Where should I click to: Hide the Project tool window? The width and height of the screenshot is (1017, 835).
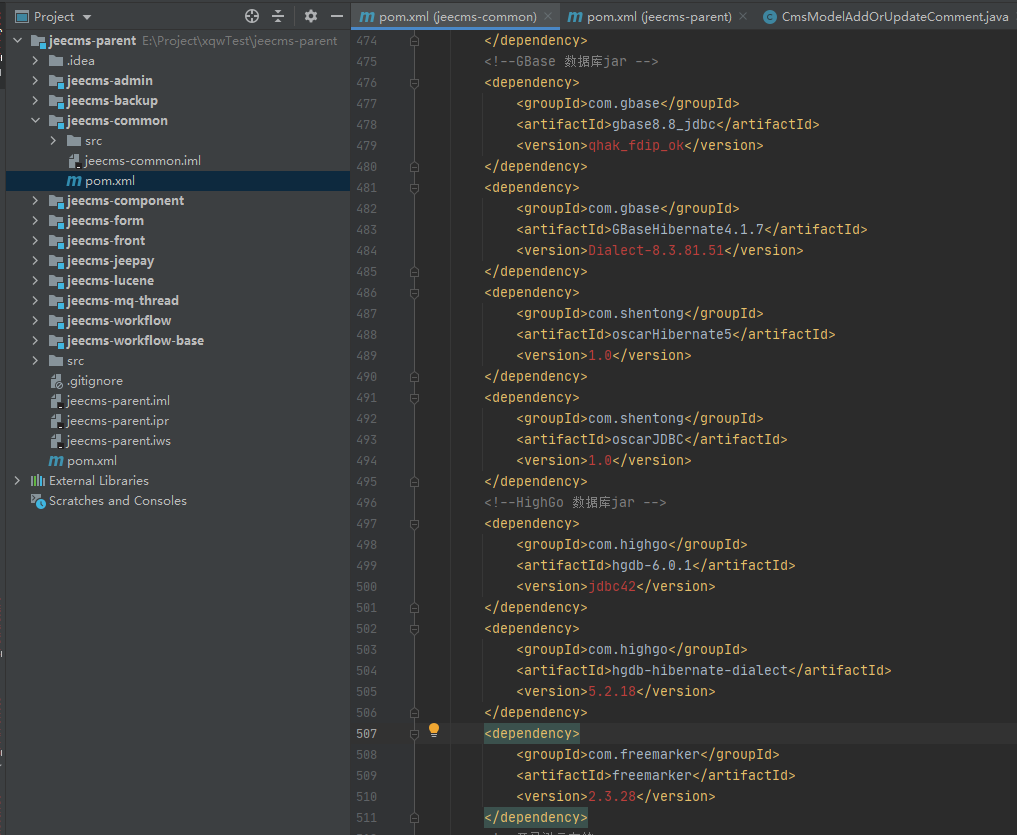335,17
